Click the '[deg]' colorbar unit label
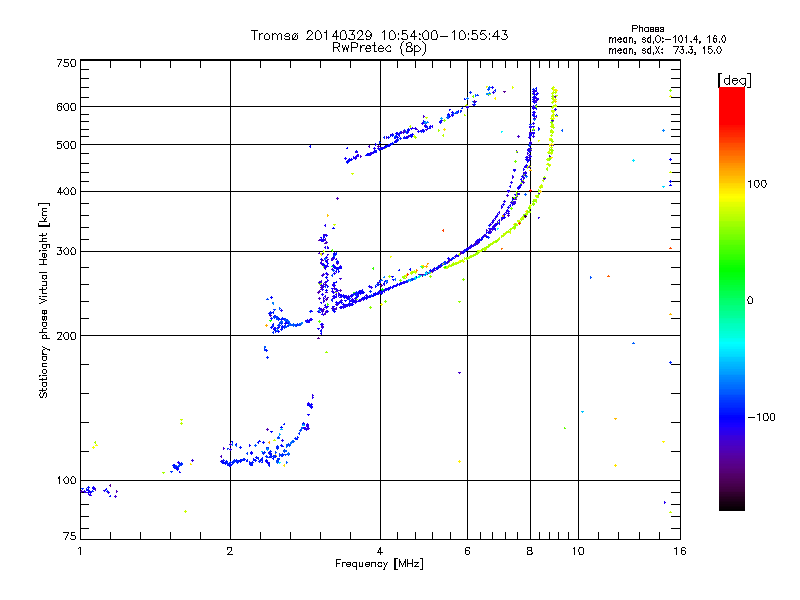Viewport: 800px width, 600px height. (734, 80)
